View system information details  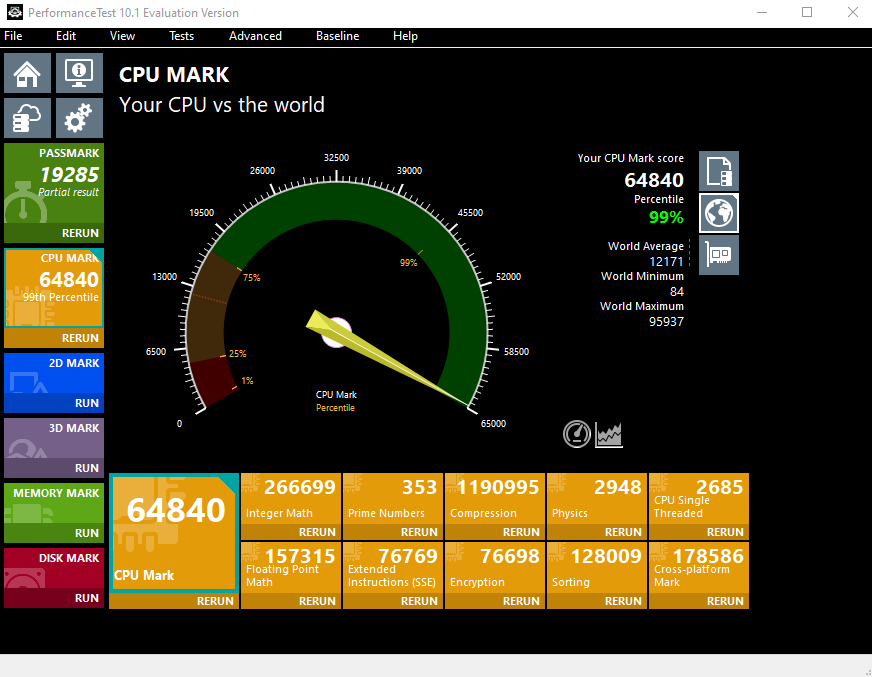[x=79, y=72]
